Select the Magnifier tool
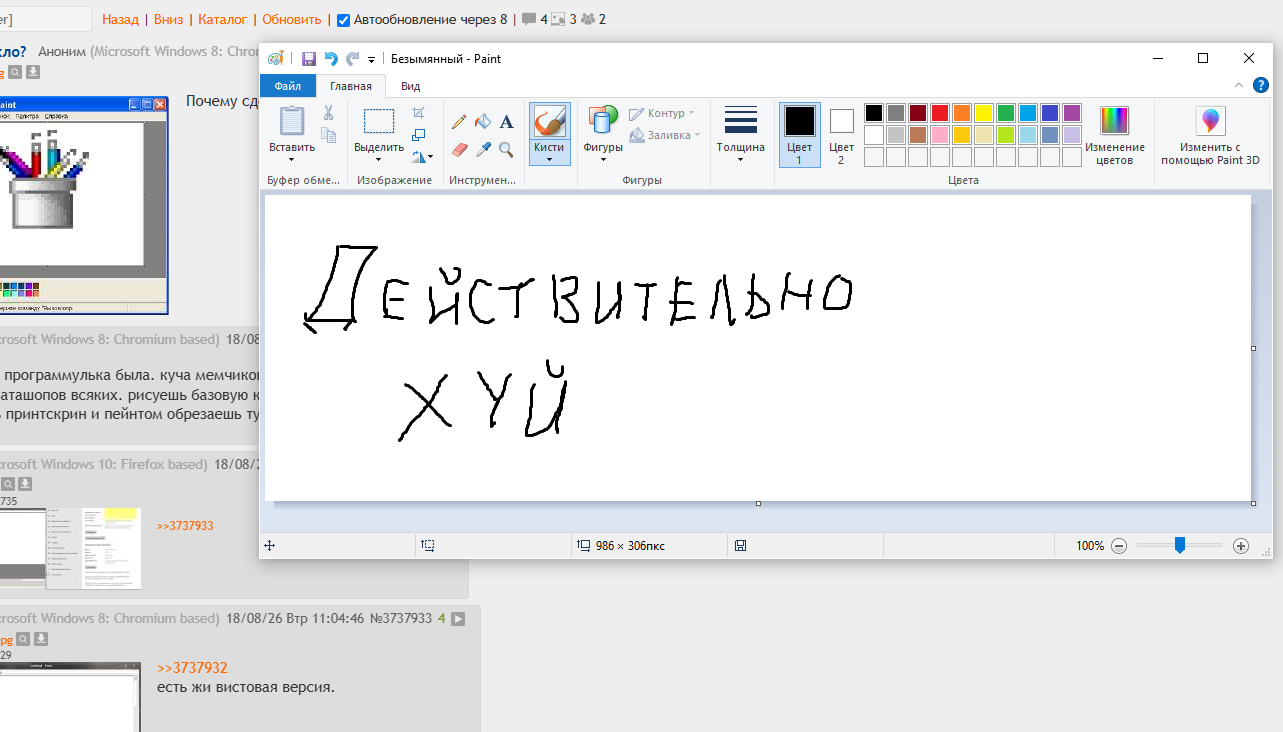This screenshot has width=1283, height=732. [507, 149]
